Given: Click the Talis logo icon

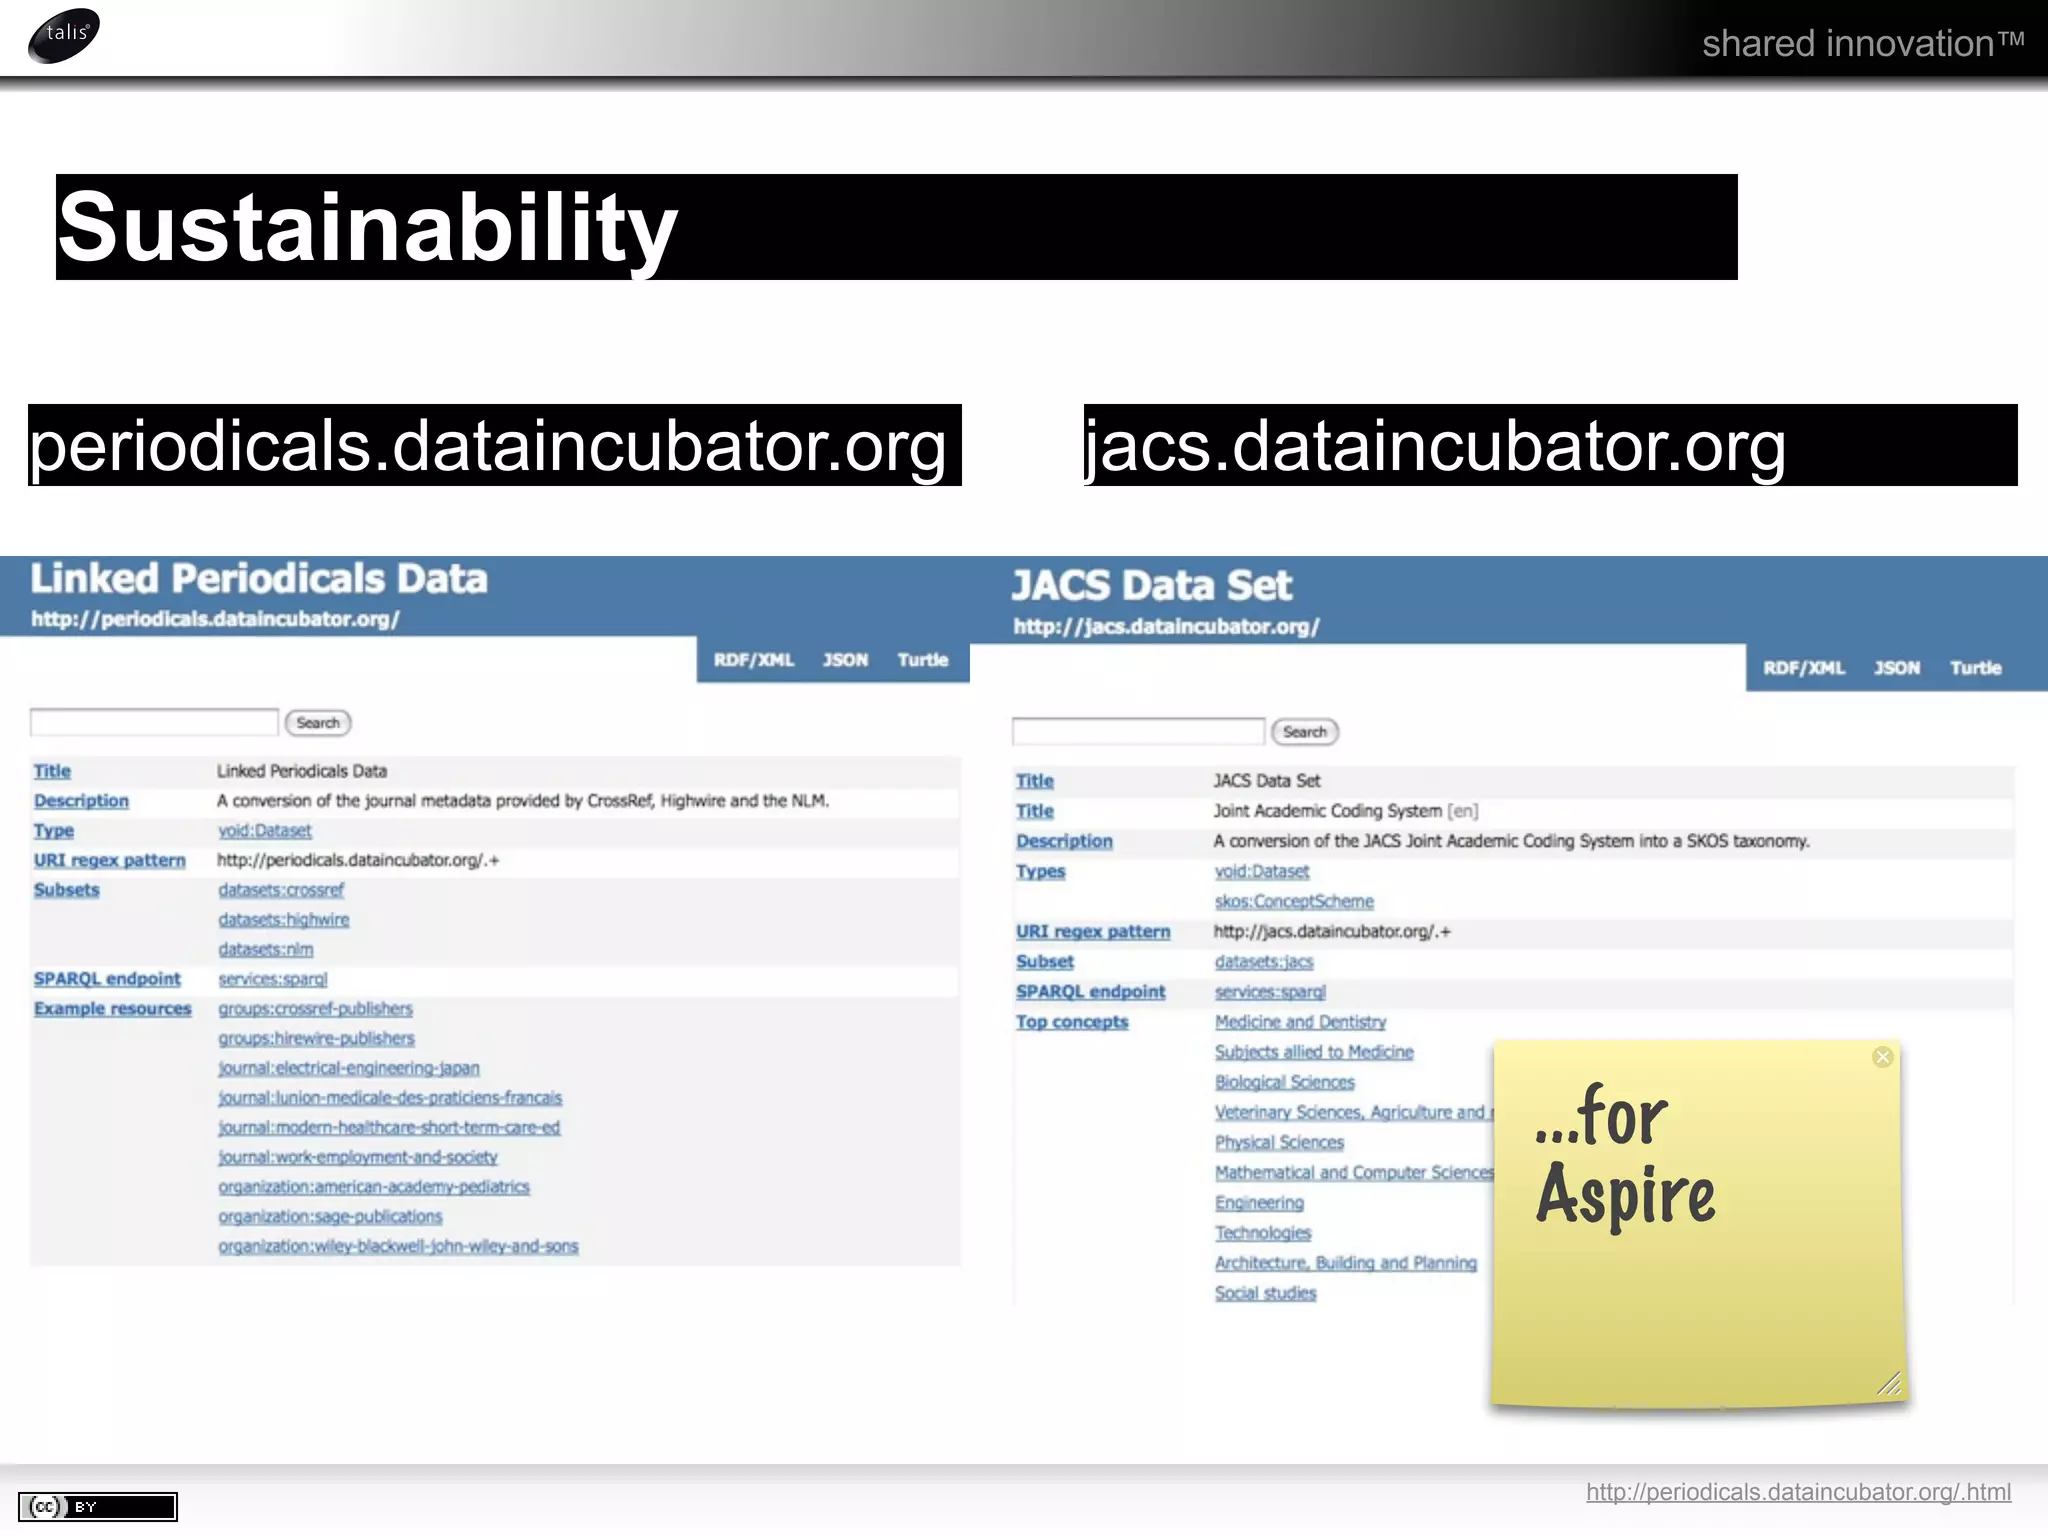Looking at the screenshot, I should coord(64,35).
